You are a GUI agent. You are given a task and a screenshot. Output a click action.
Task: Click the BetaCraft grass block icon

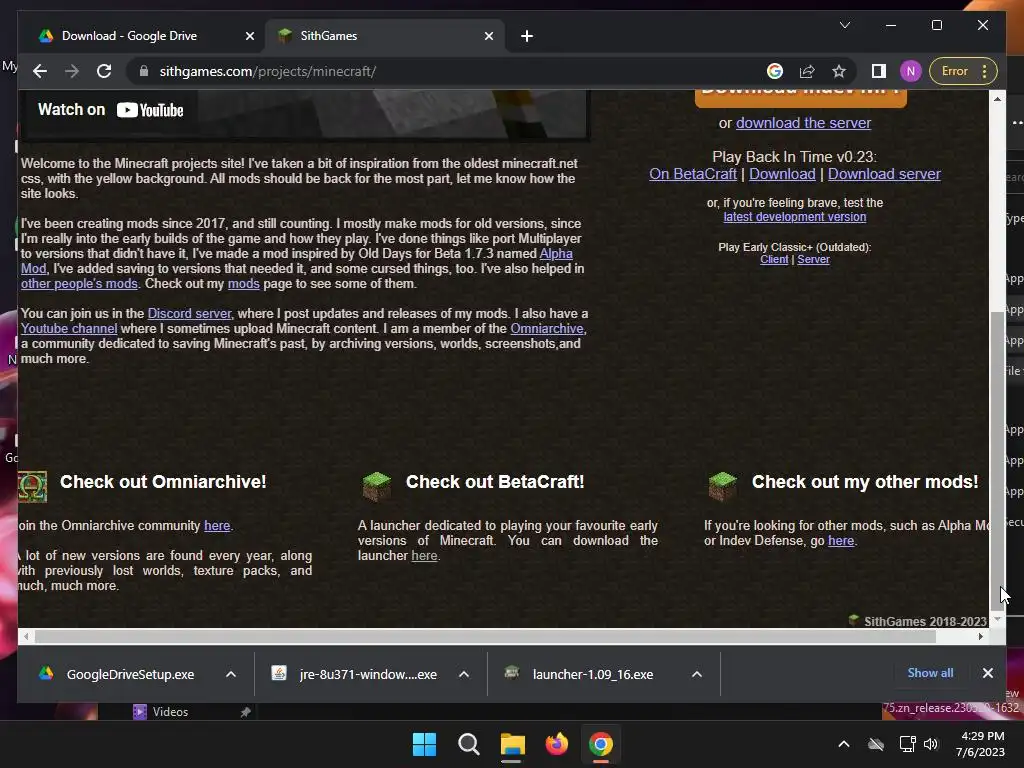point(377,487)
